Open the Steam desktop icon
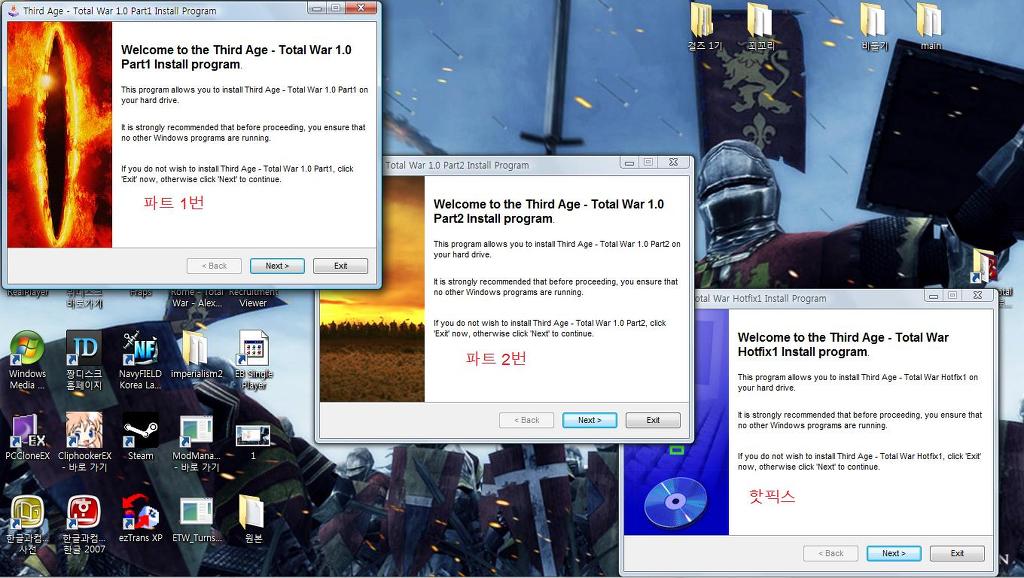 (140, 437)
